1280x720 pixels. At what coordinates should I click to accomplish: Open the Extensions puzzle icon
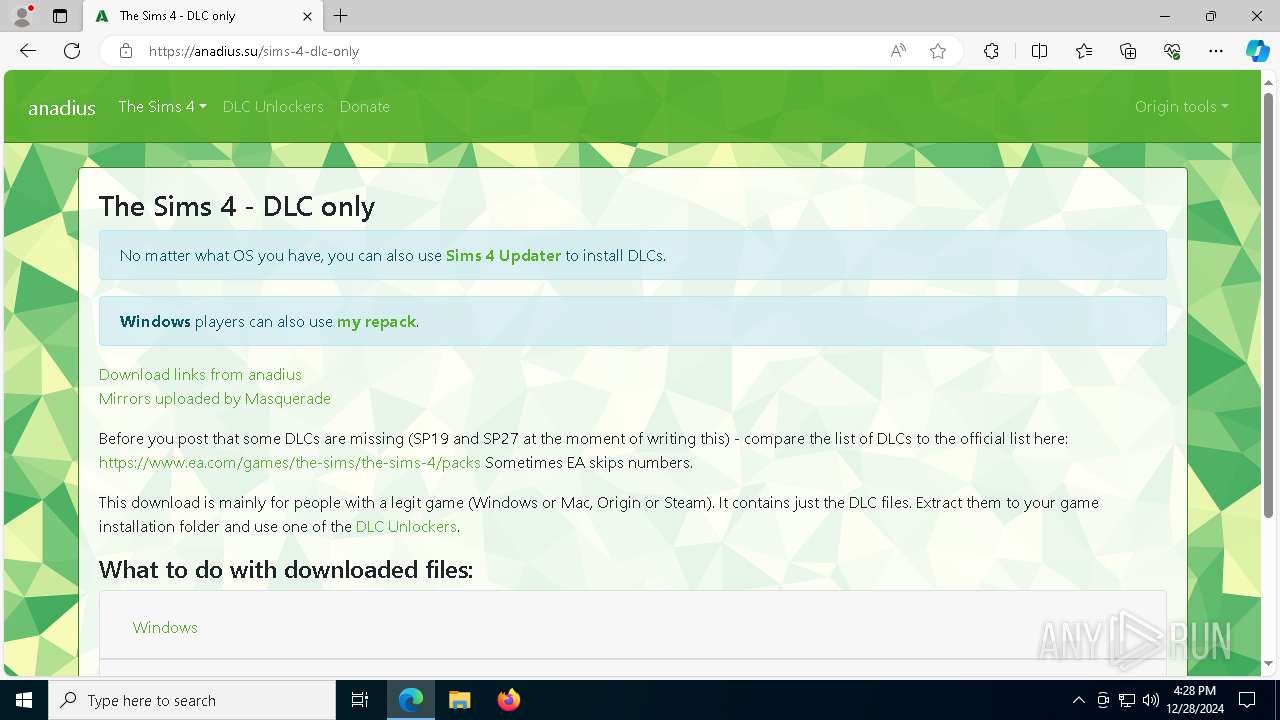pos(991,51)
